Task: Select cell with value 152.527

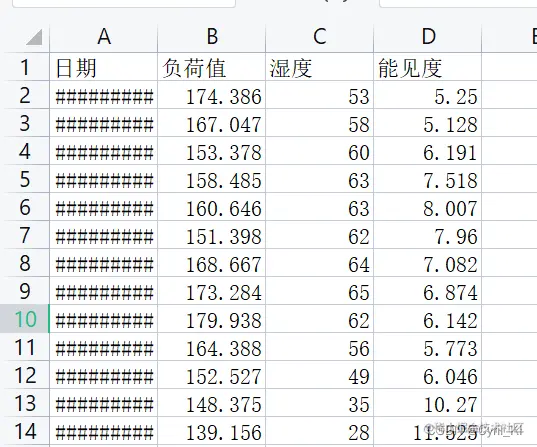Action: click(211, 375)
